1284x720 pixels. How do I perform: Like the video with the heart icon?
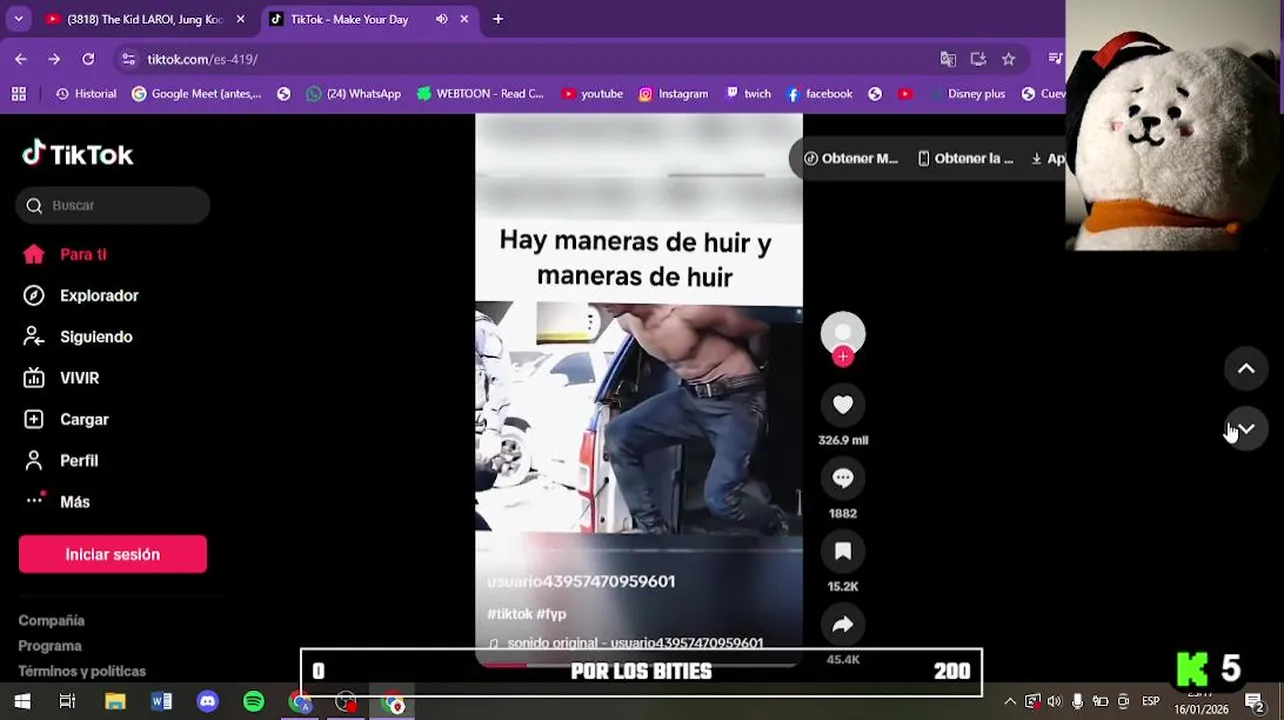coord(843,404)
